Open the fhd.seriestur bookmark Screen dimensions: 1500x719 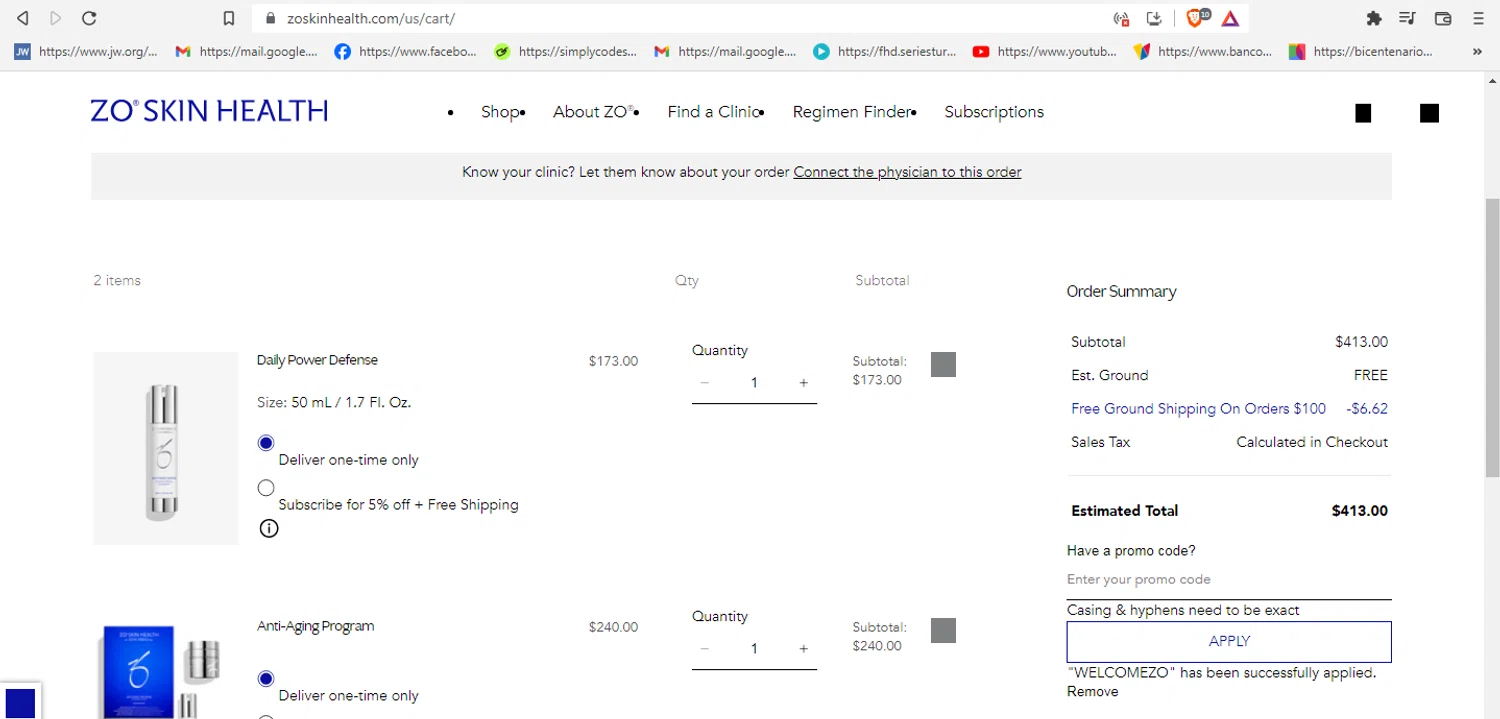pos(885,52)
